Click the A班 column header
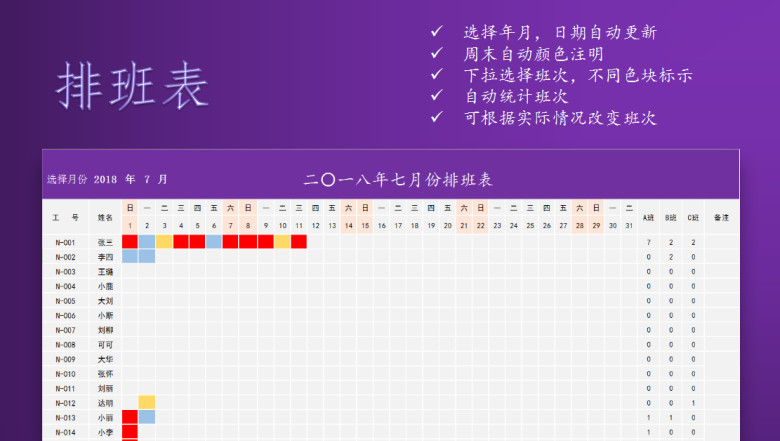The image size is (780, 441). [x=648, y=217]
